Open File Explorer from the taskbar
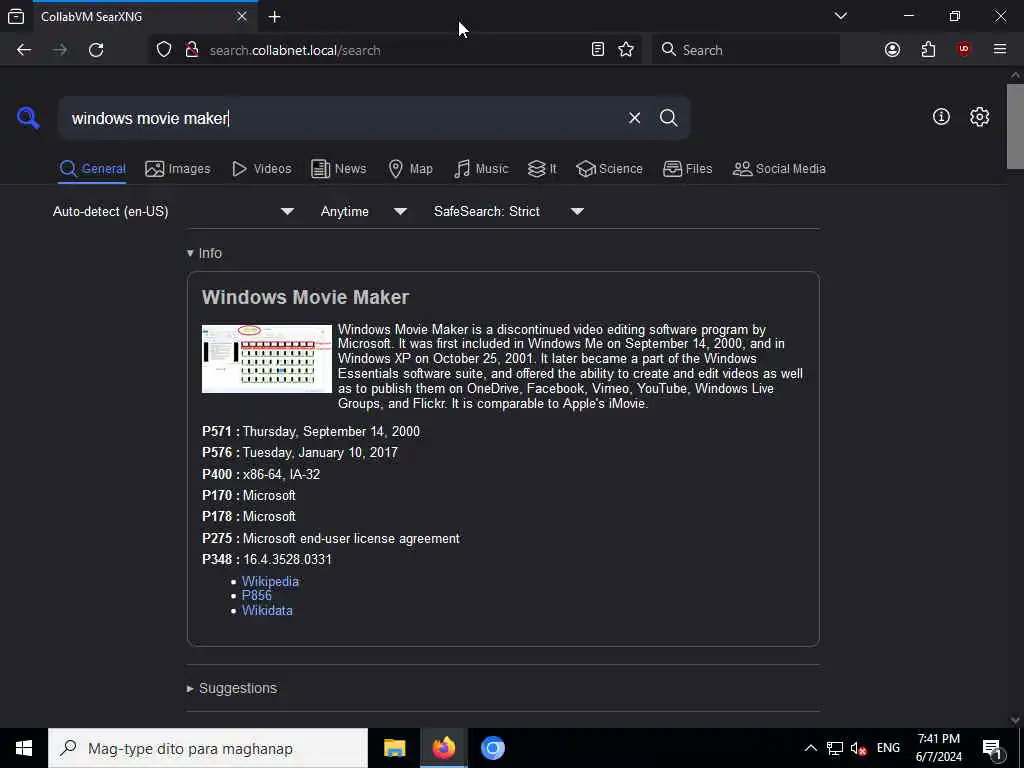The image size is (1024, 768). 394,748
